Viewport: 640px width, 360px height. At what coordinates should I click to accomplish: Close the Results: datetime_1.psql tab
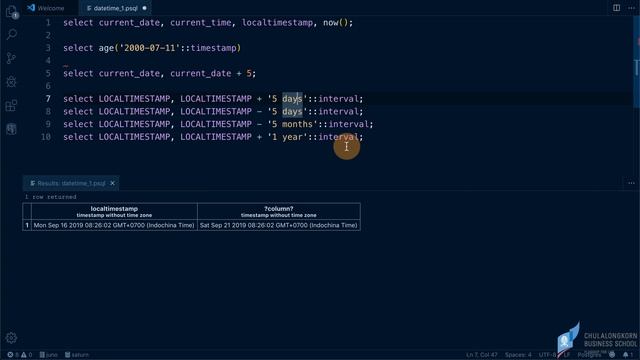point(112,183)
